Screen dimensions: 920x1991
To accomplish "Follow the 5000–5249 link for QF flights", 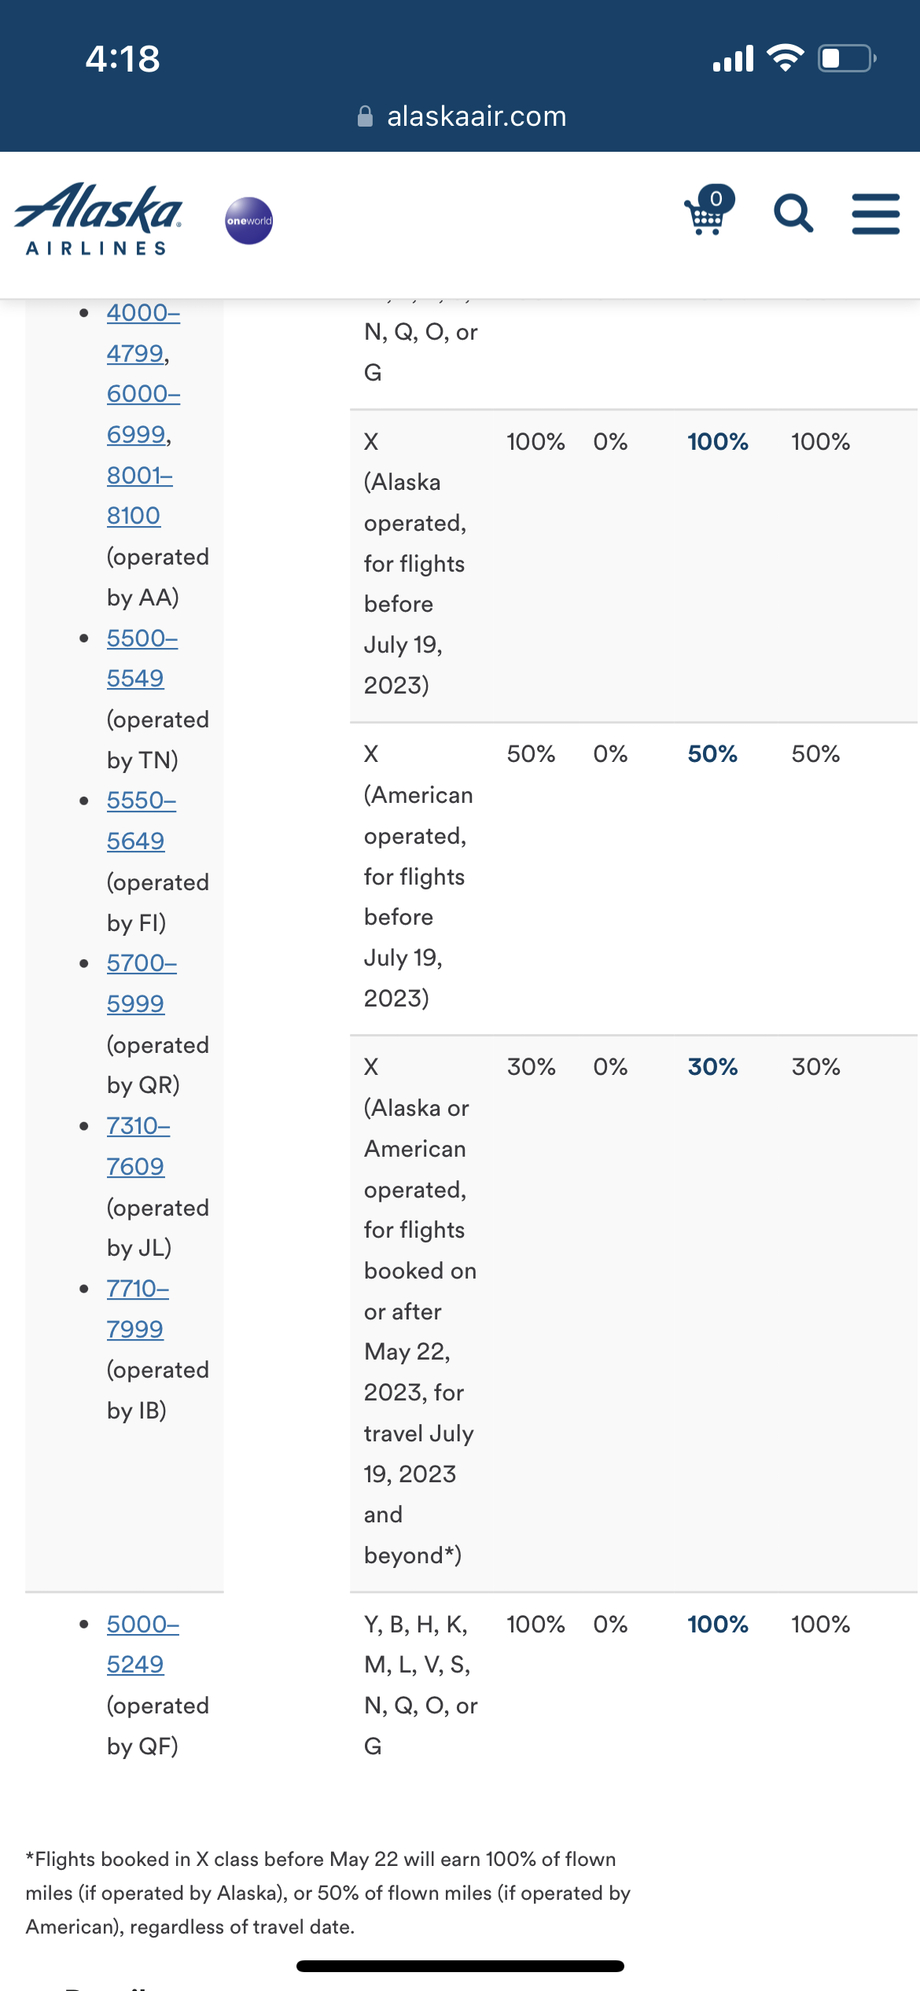I will click(x=142, y=1644).
